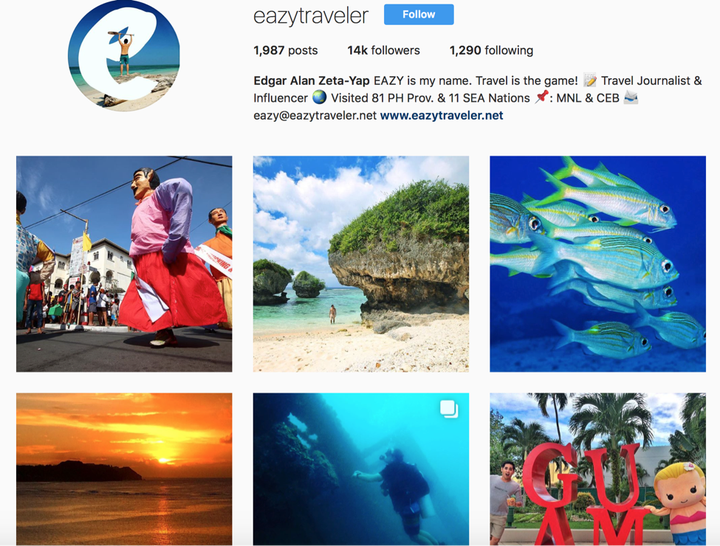Click the Edgar Alan Zeta-Yap name text
The height and width of the screenshot is (546, 720).
pos(311,81)
